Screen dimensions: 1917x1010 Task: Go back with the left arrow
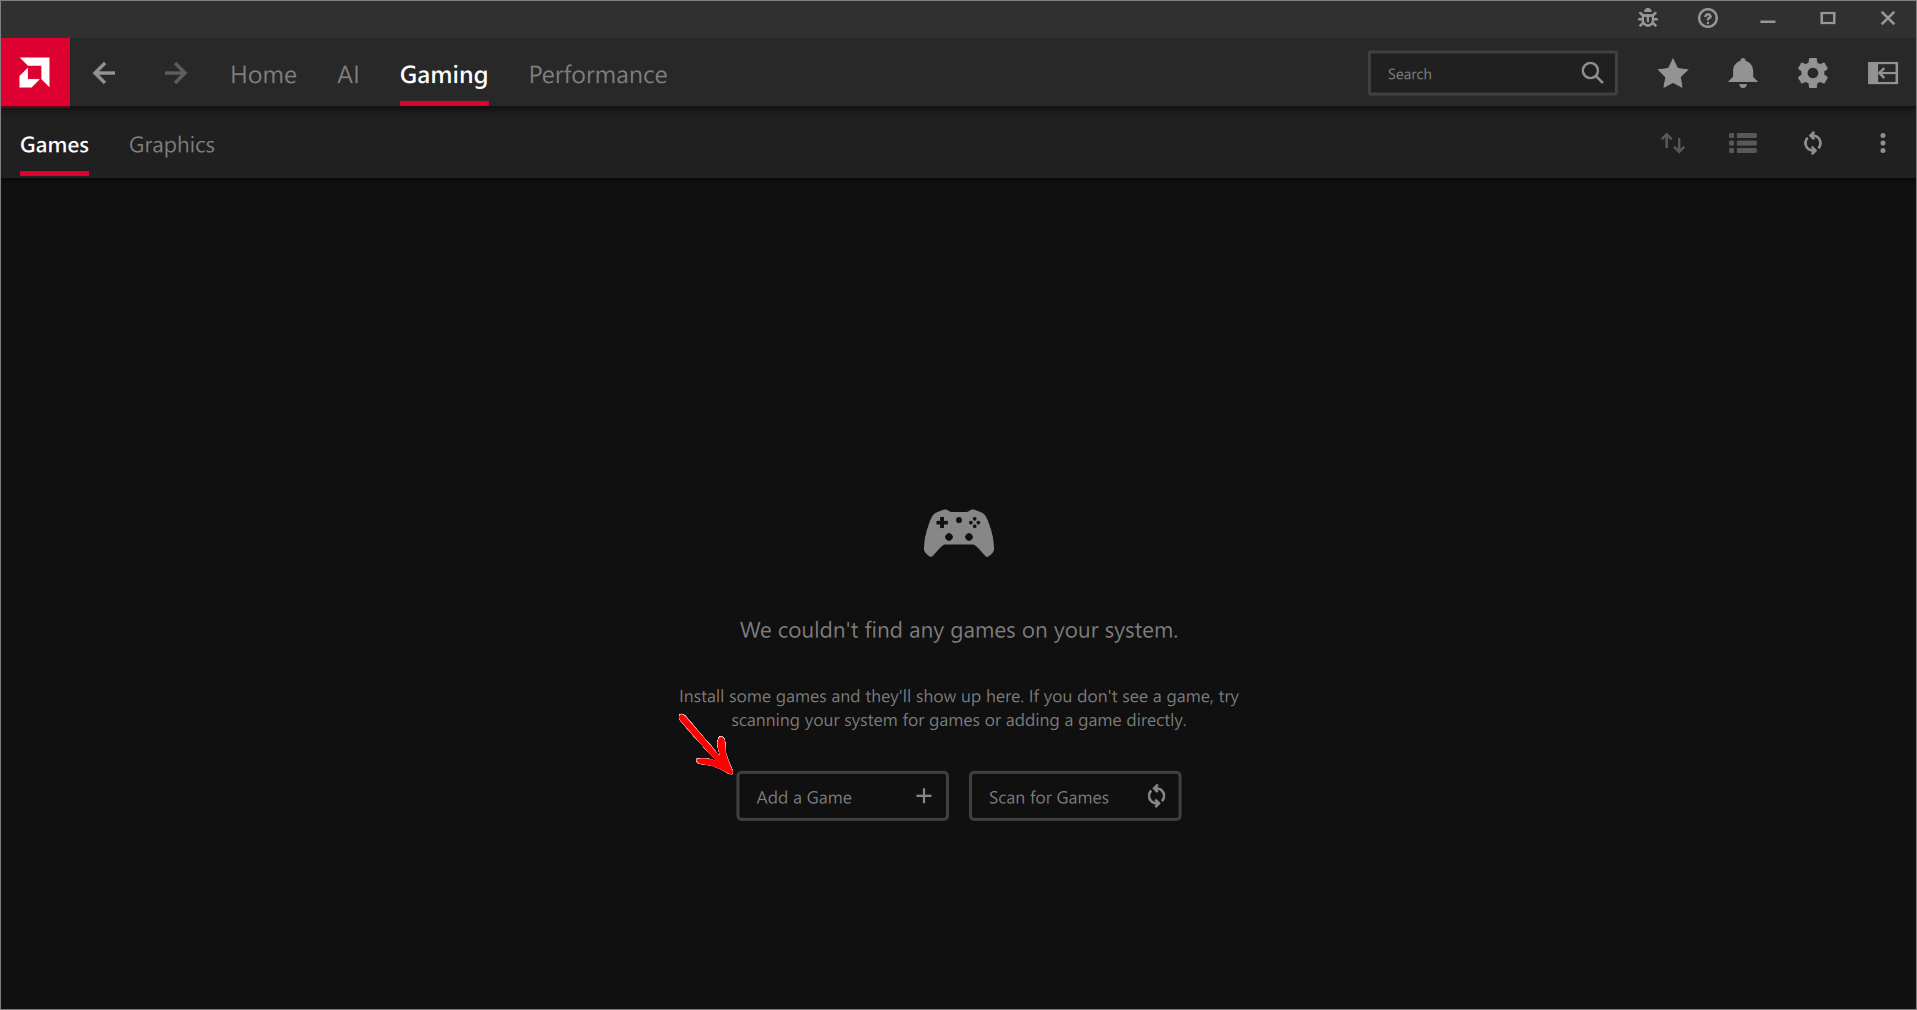104,73
